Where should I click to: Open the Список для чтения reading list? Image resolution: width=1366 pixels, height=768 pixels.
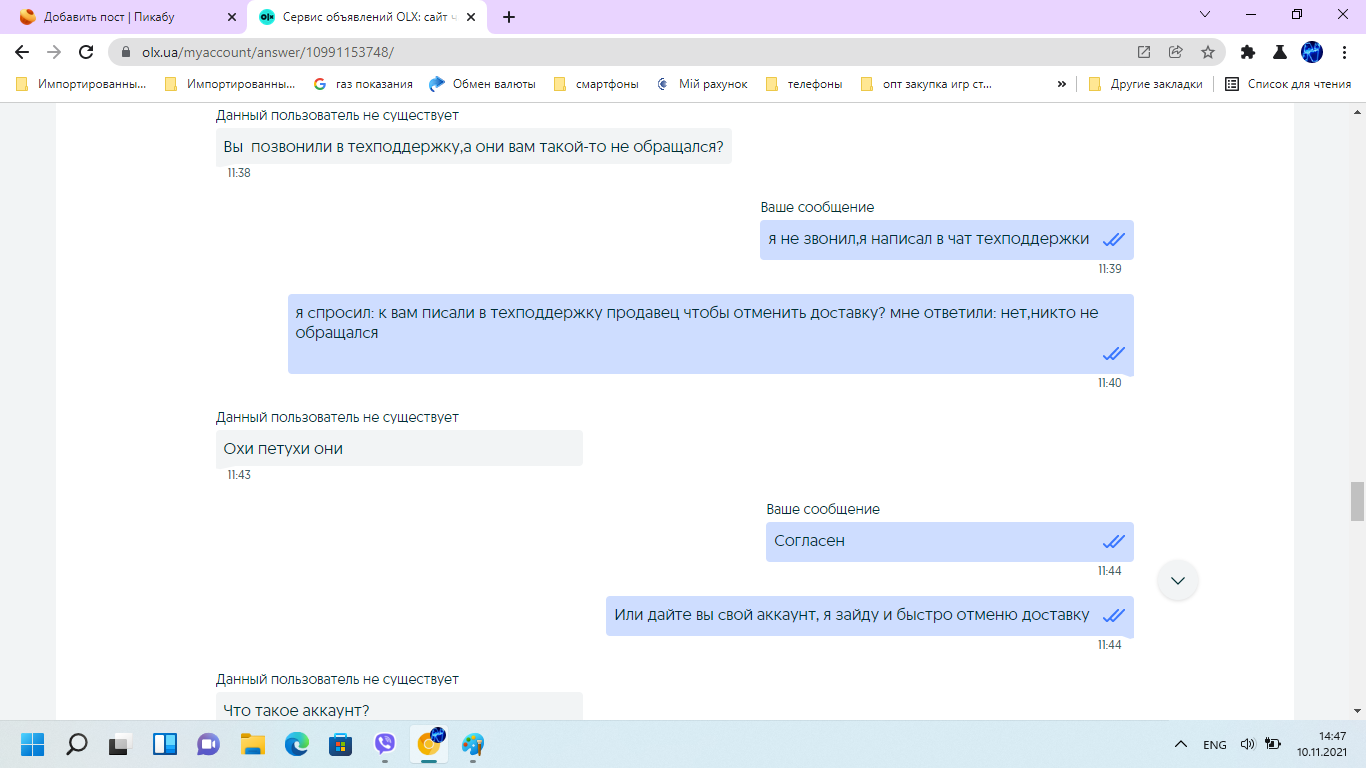click(1288, 84)
